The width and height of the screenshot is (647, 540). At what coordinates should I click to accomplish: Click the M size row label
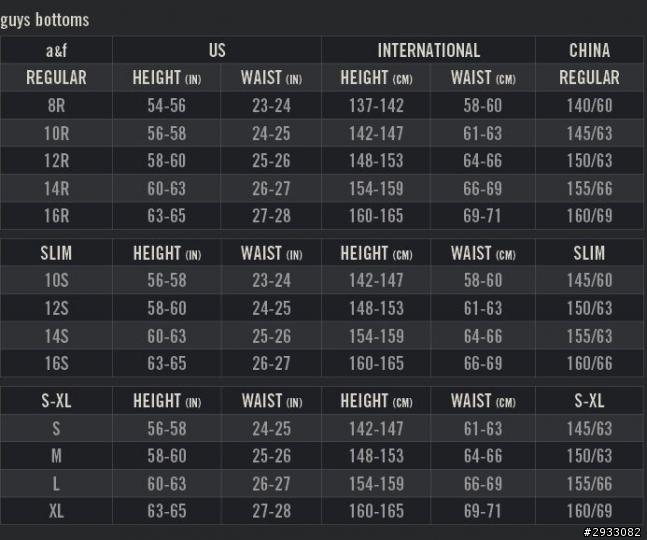point(57,456)
